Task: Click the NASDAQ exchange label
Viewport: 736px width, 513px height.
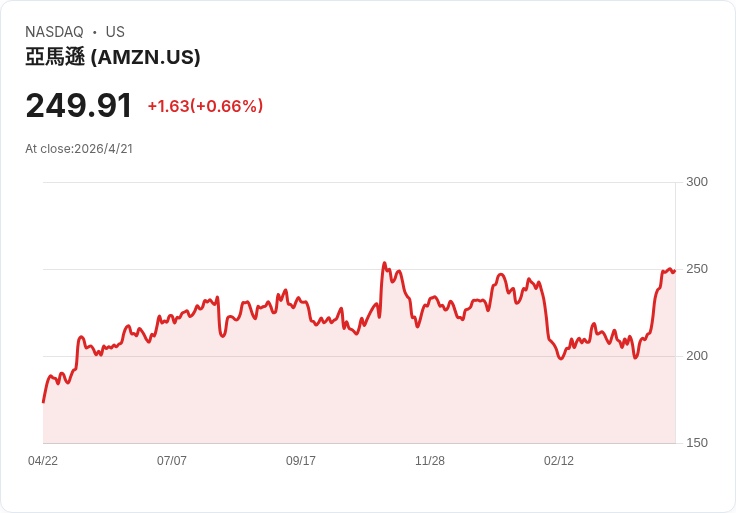Action: [x=54, y=32]
